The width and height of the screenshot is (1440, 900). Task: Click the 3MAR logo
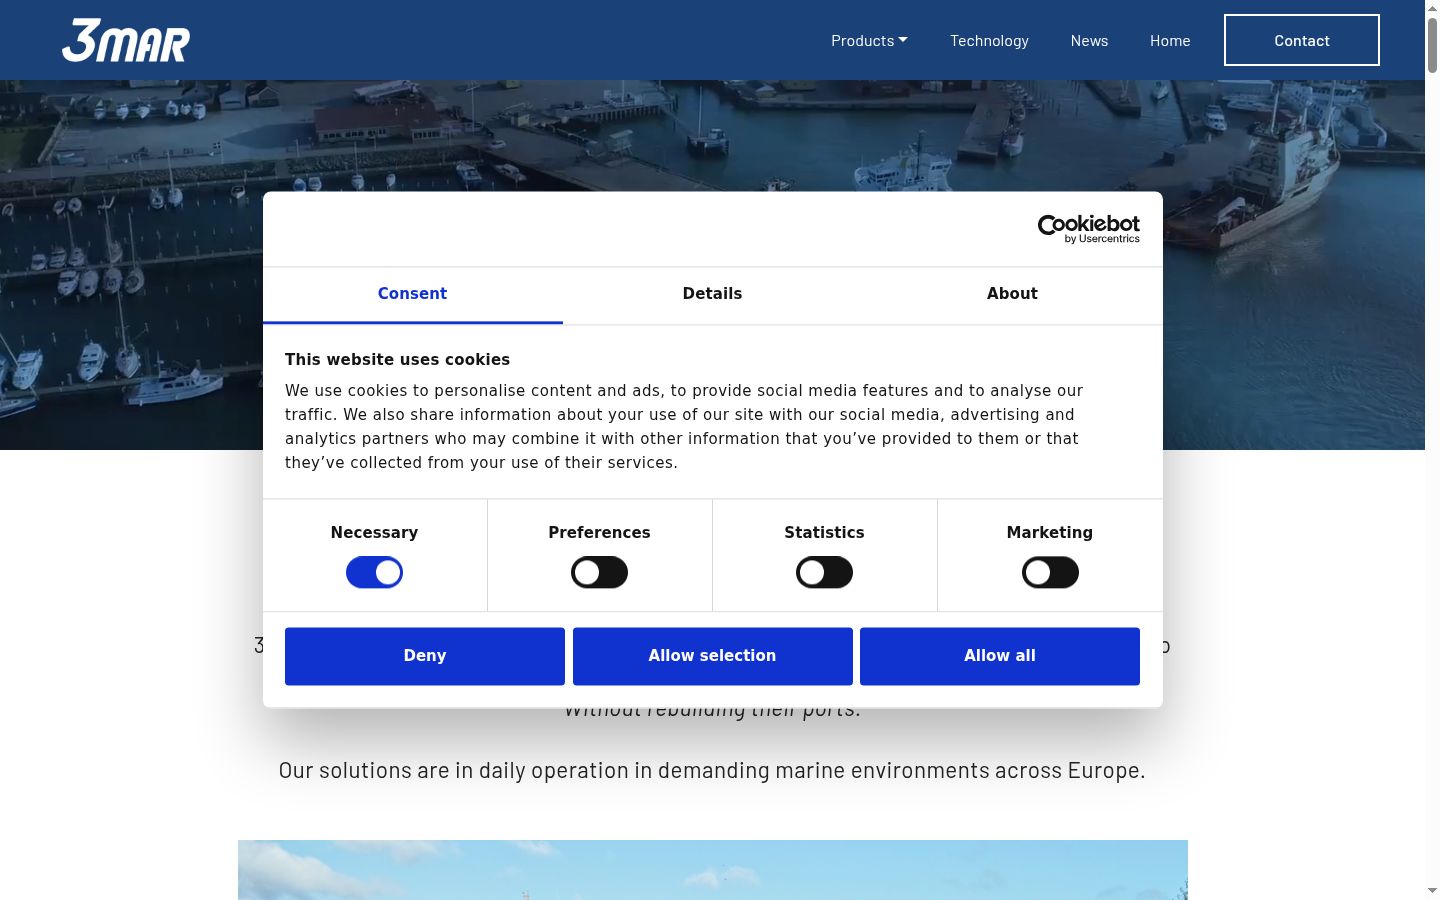point(126,40)
